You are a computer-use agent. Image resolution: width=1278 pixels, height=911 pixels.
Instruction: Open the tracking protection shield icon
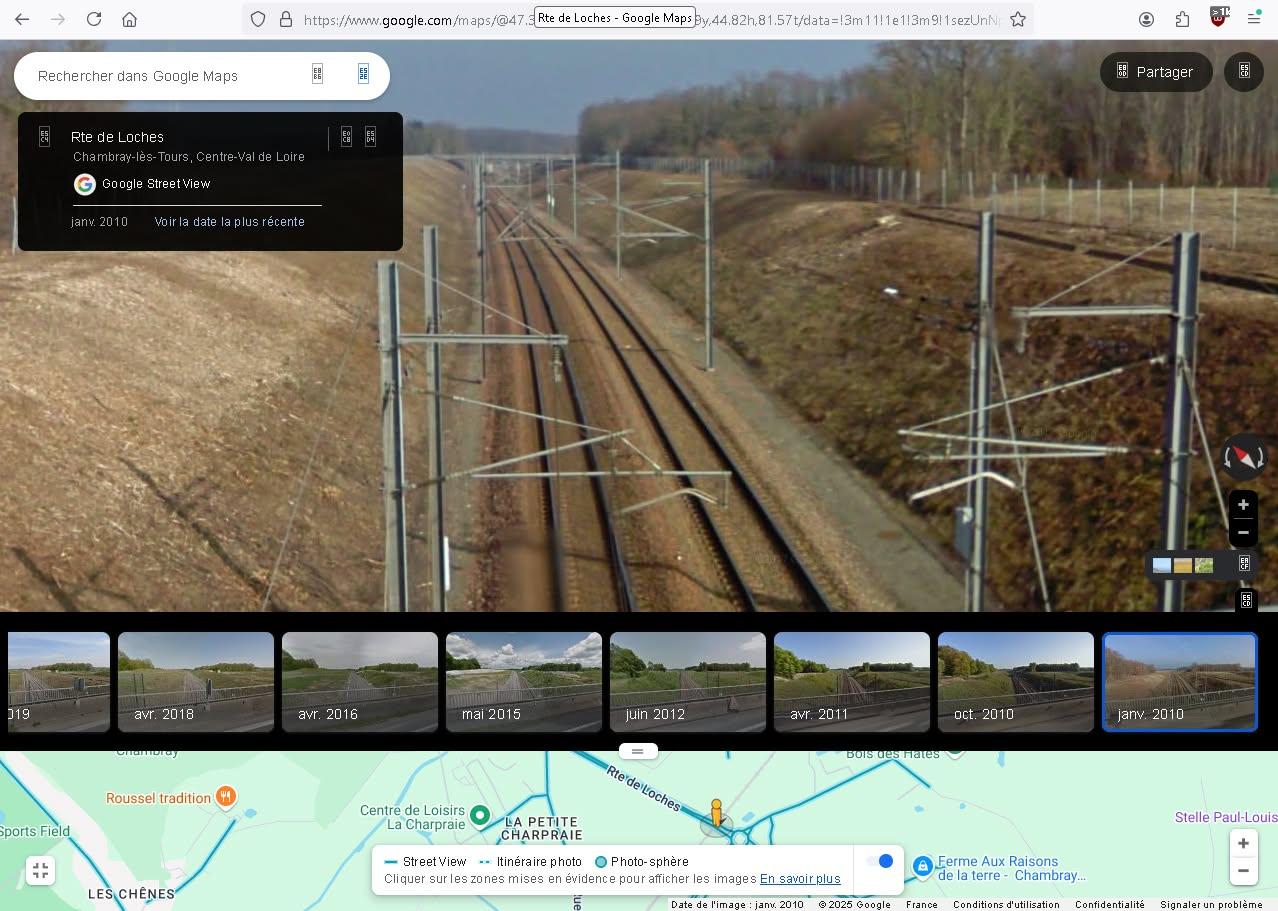click(x=258, y=19)
